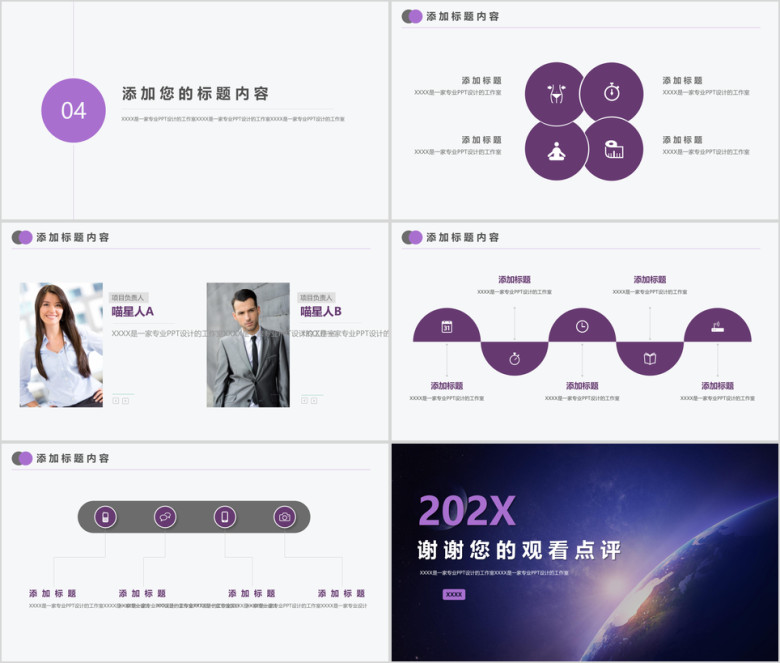780x663 pixels.
Task: Click the 添加标题内容 header on the team members slide
Action: tap(73, 237)
